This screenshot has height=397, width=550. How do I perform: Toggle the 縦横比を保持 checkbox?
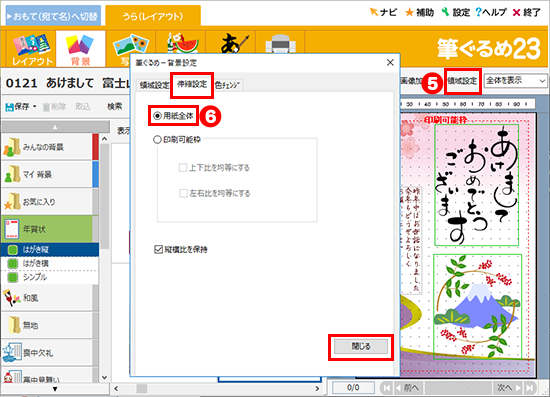tap(159, 249)
